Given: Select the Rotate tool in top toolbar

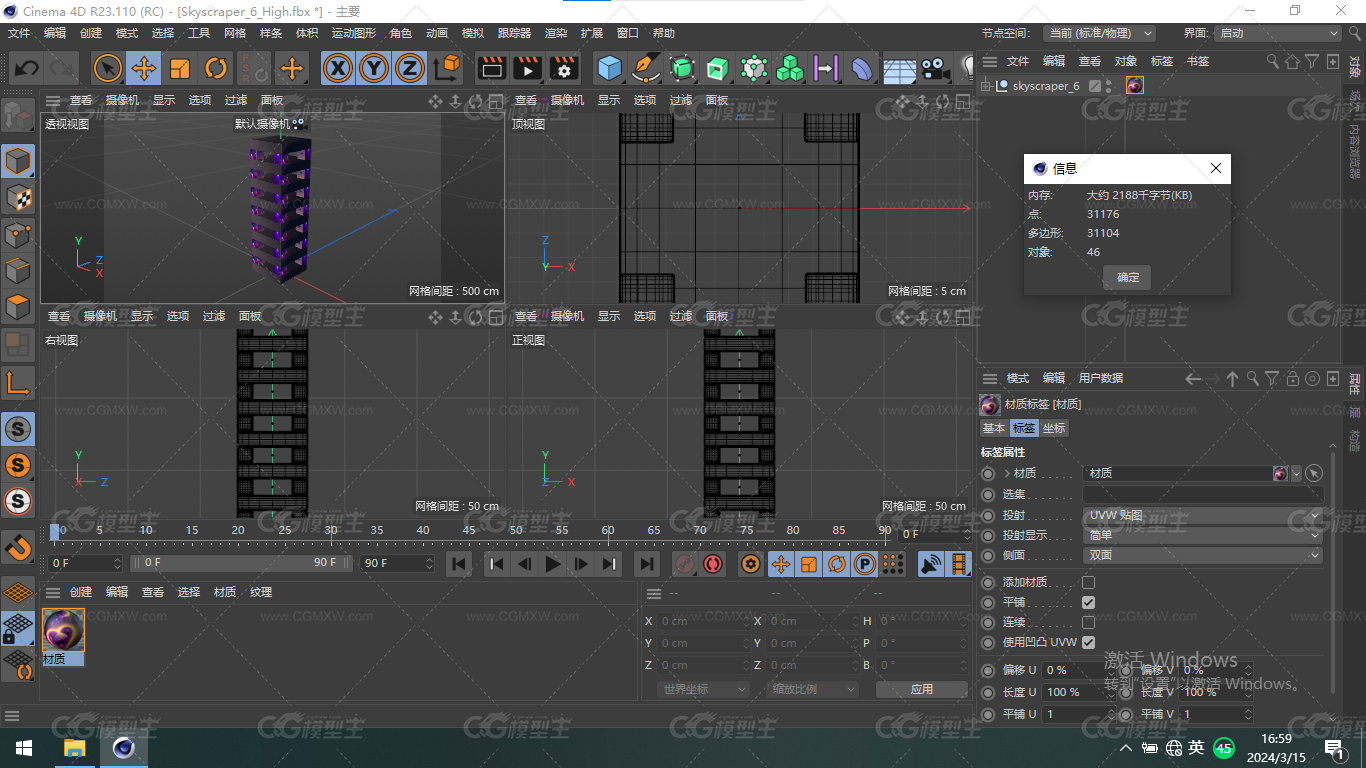Looking at the screenshot, I should [x=216, y=68].
